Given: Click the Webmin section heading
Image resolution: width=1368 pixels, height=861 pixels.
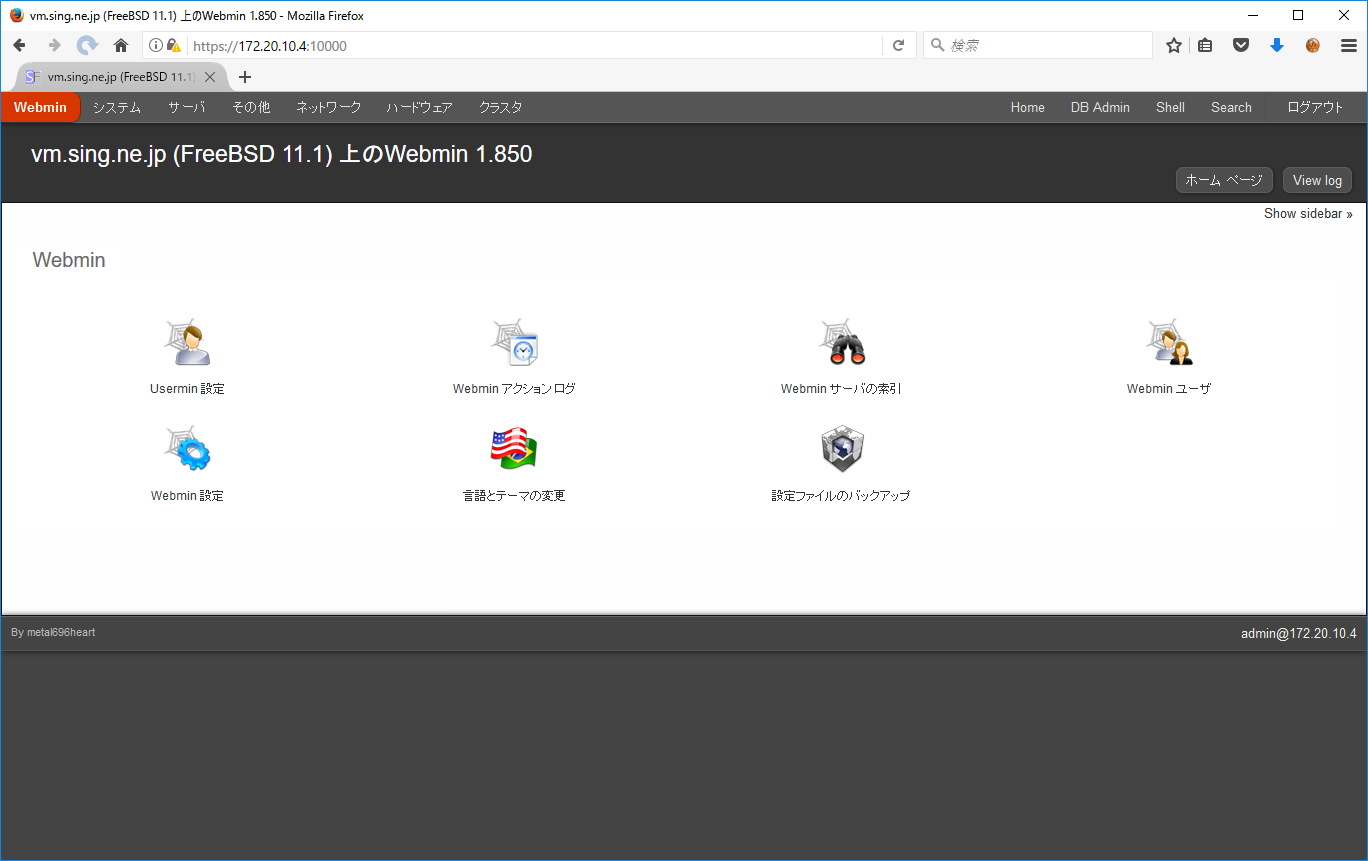Looking at the screenshot, I should point(69,260).
